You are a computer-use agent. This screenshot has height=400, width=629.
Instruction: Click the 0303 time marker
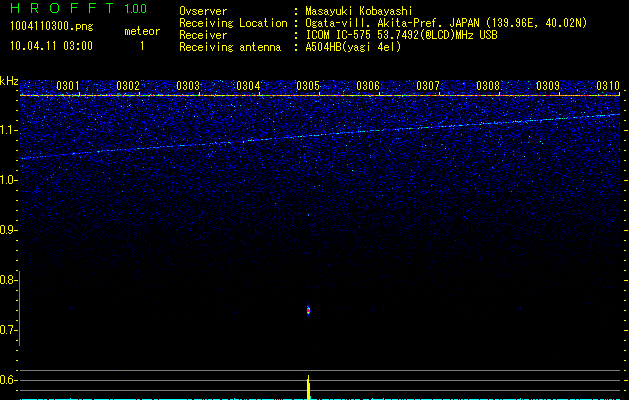coord(188,86)
